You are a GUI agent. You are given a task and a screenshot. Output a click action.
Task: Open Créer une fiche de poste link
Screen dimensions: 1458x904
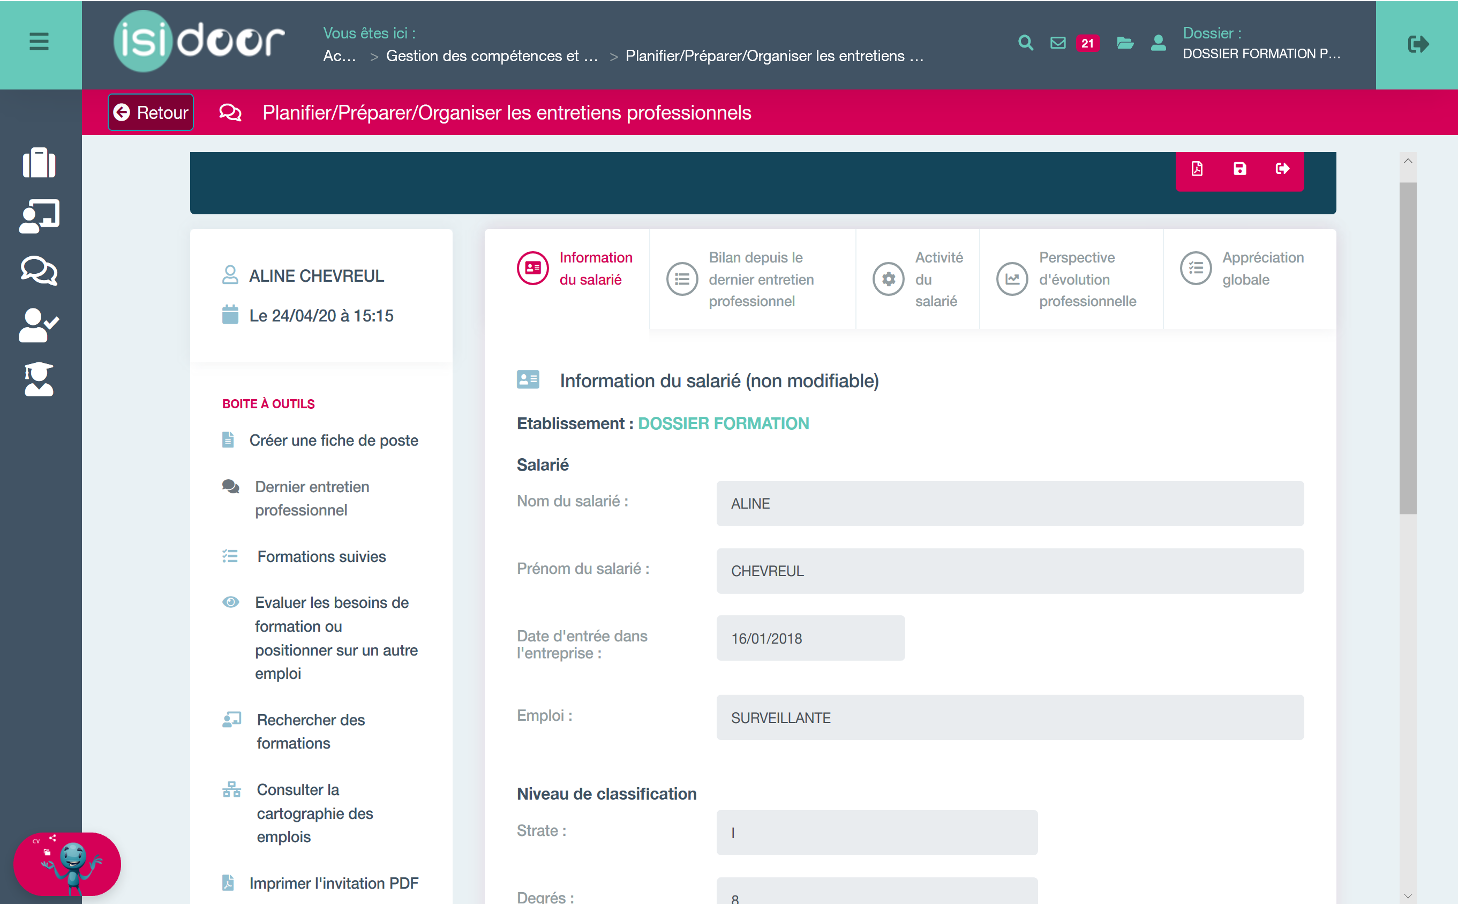333,441
